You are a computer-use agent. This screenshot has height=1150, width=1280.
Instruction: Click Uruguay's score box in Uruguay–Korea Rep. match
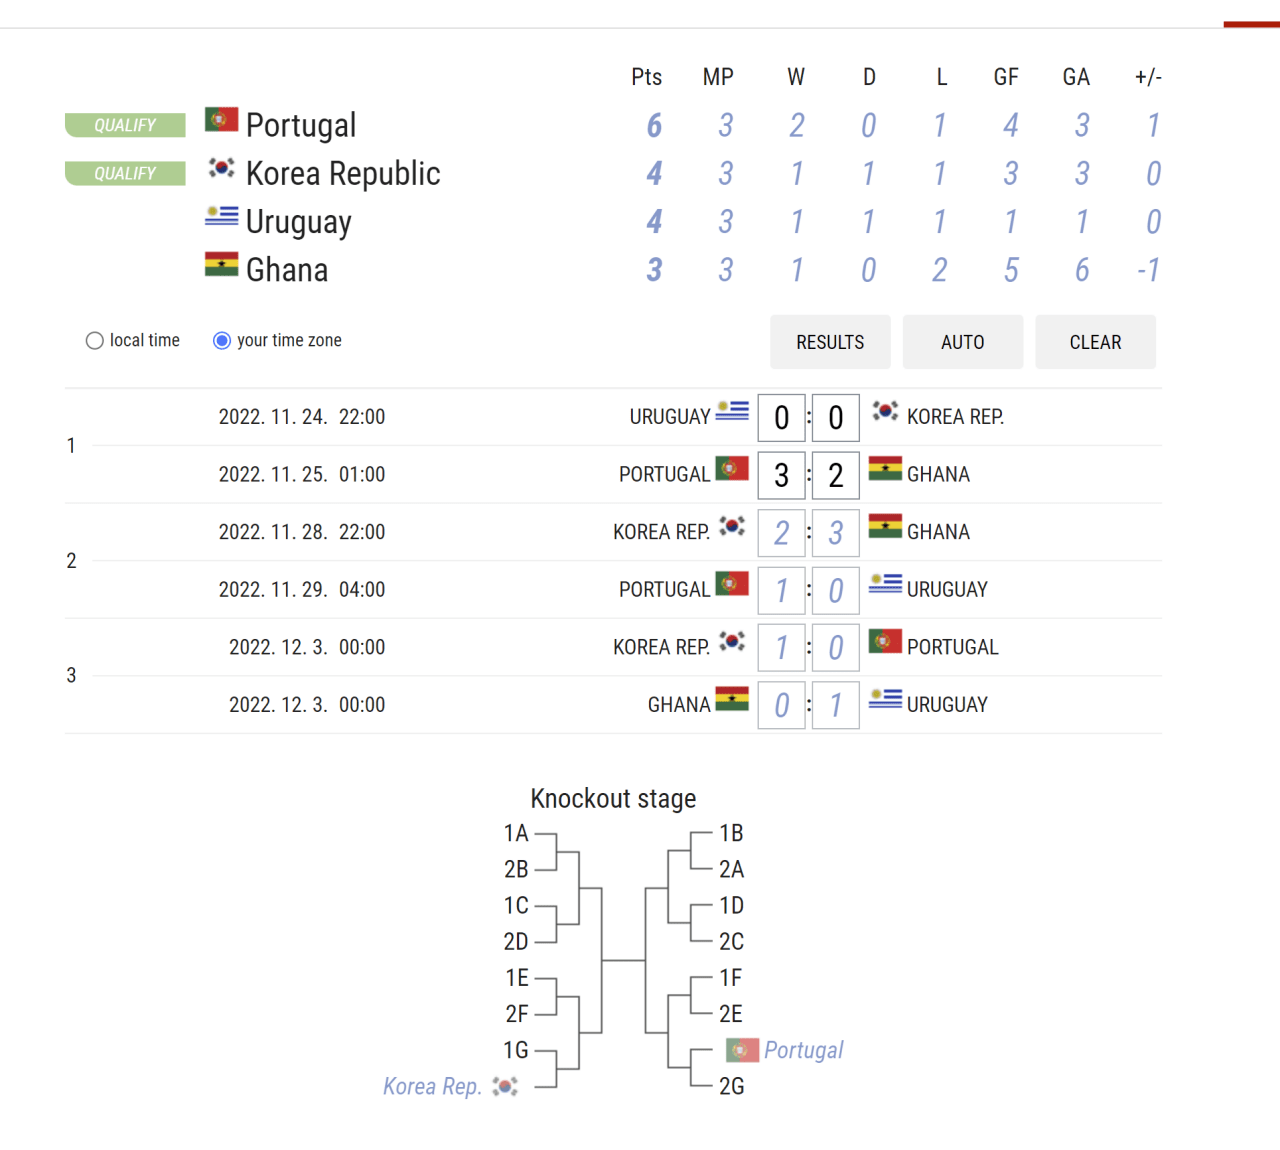tap(782, 418)
